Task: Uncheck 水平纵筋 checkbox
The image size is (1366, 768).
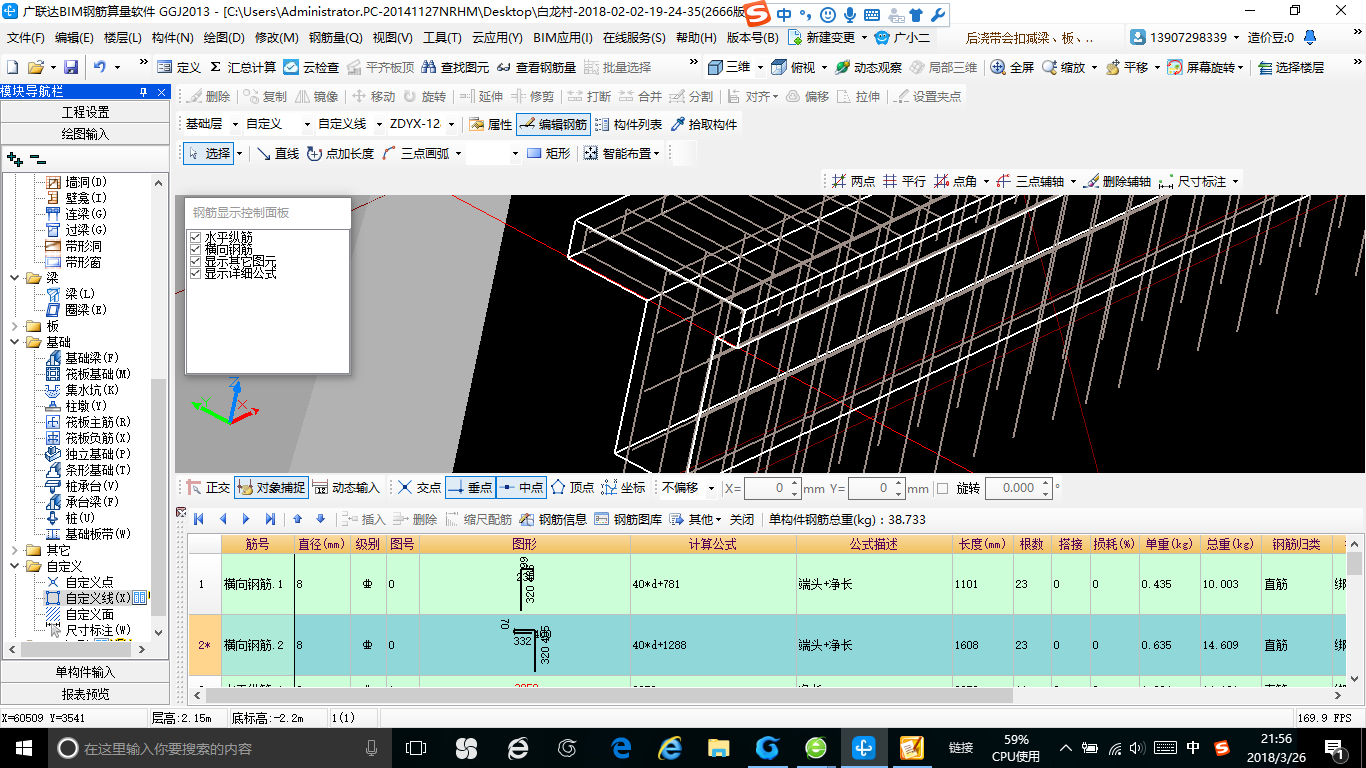Action: point(196,237)
